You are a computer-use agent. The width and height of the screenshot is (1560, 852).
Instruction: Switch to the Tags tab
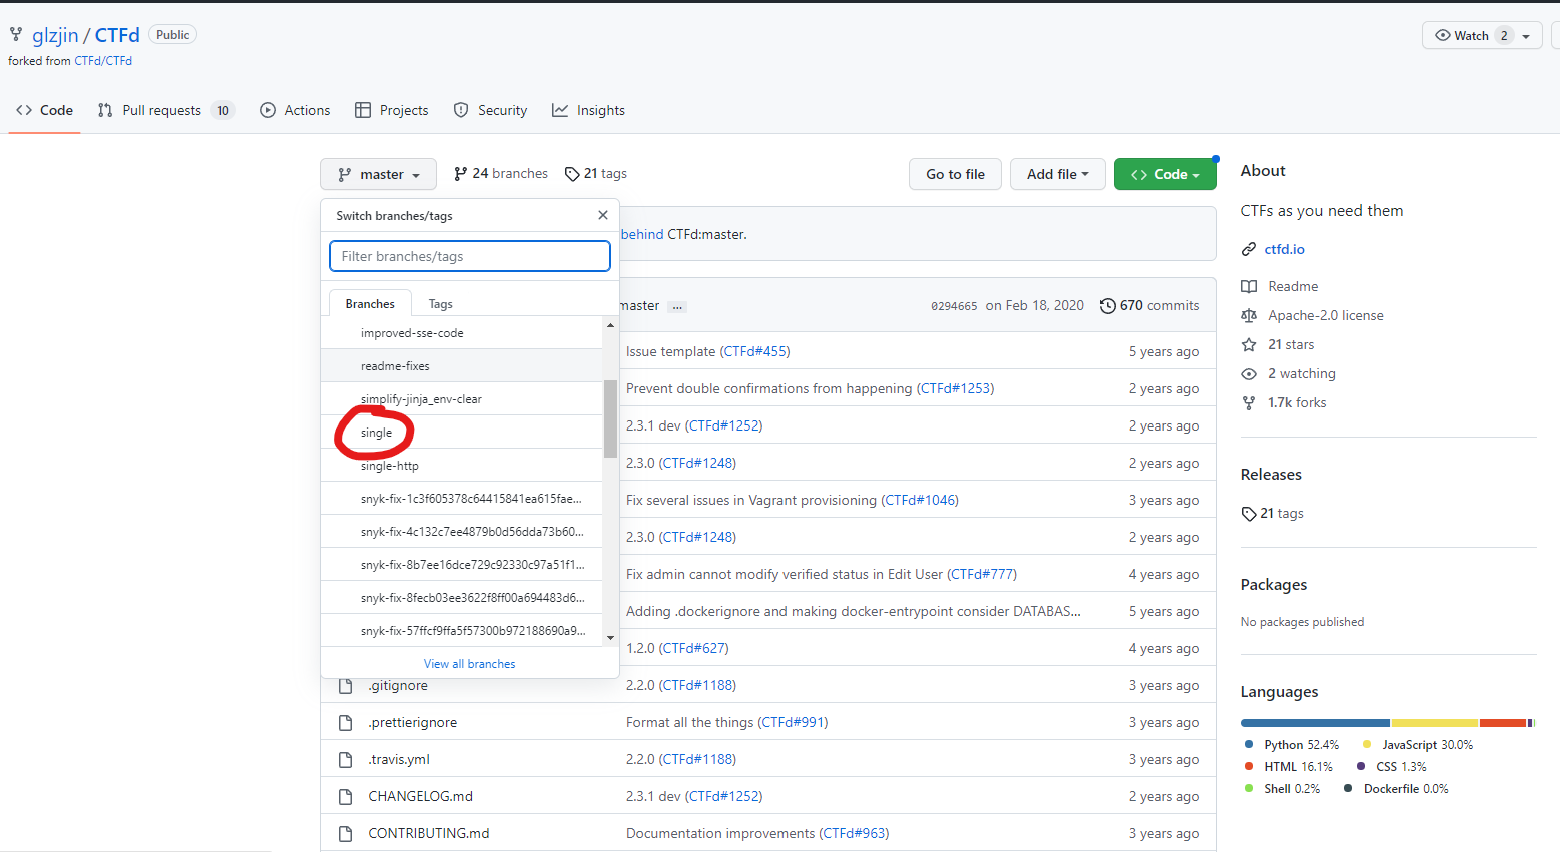[440, 304]
